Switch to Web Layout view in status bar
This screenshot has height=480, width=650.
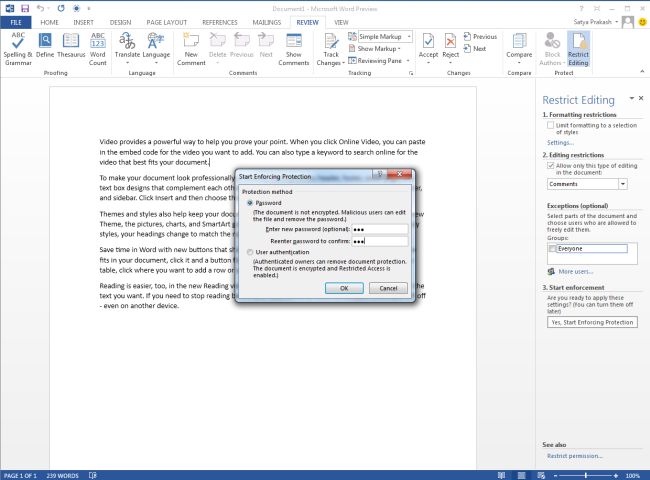click(541, 475)
